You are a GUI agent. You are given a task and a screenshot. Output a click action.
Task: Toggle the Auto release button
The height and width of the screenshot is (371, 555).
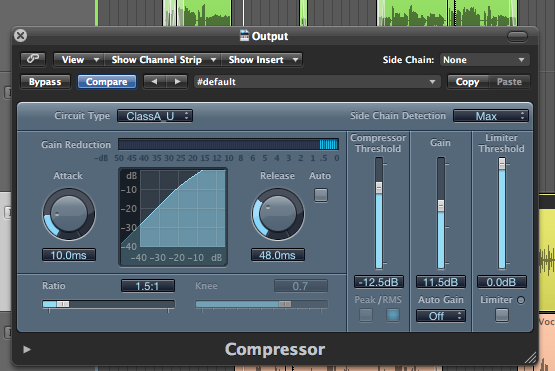(321, 195)
